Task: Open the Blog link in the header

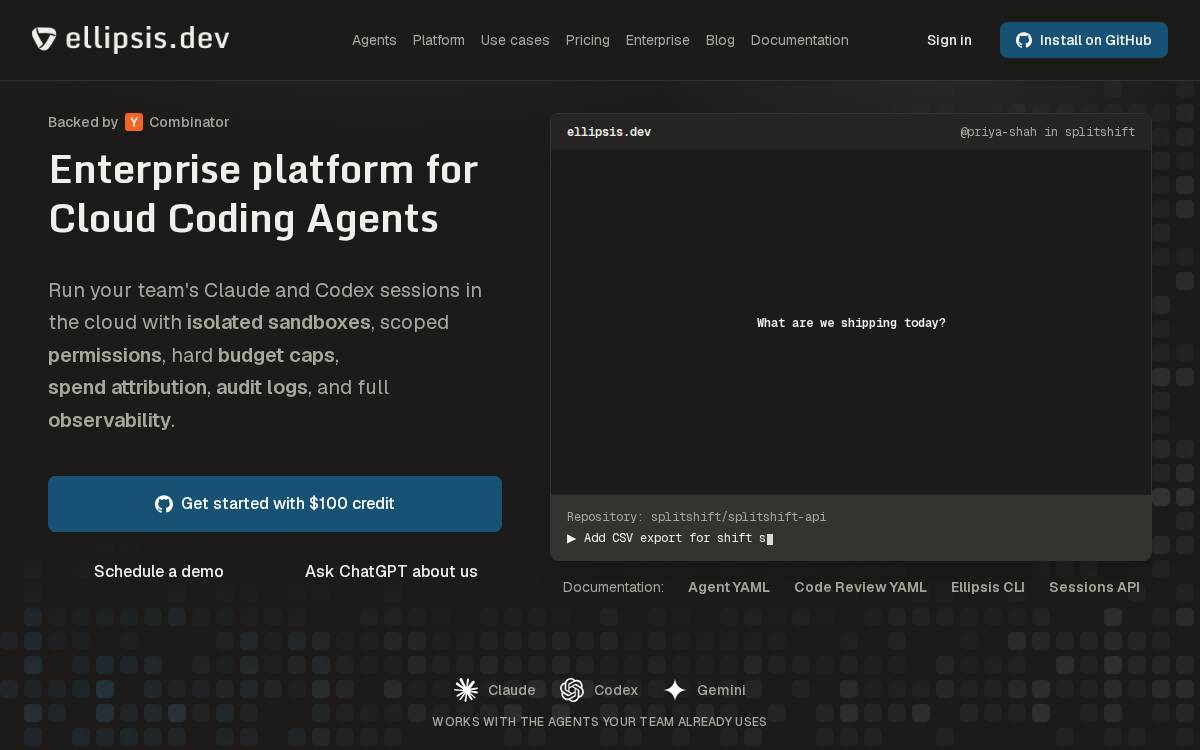Action: pyautogui.click(x=720, y=40)
